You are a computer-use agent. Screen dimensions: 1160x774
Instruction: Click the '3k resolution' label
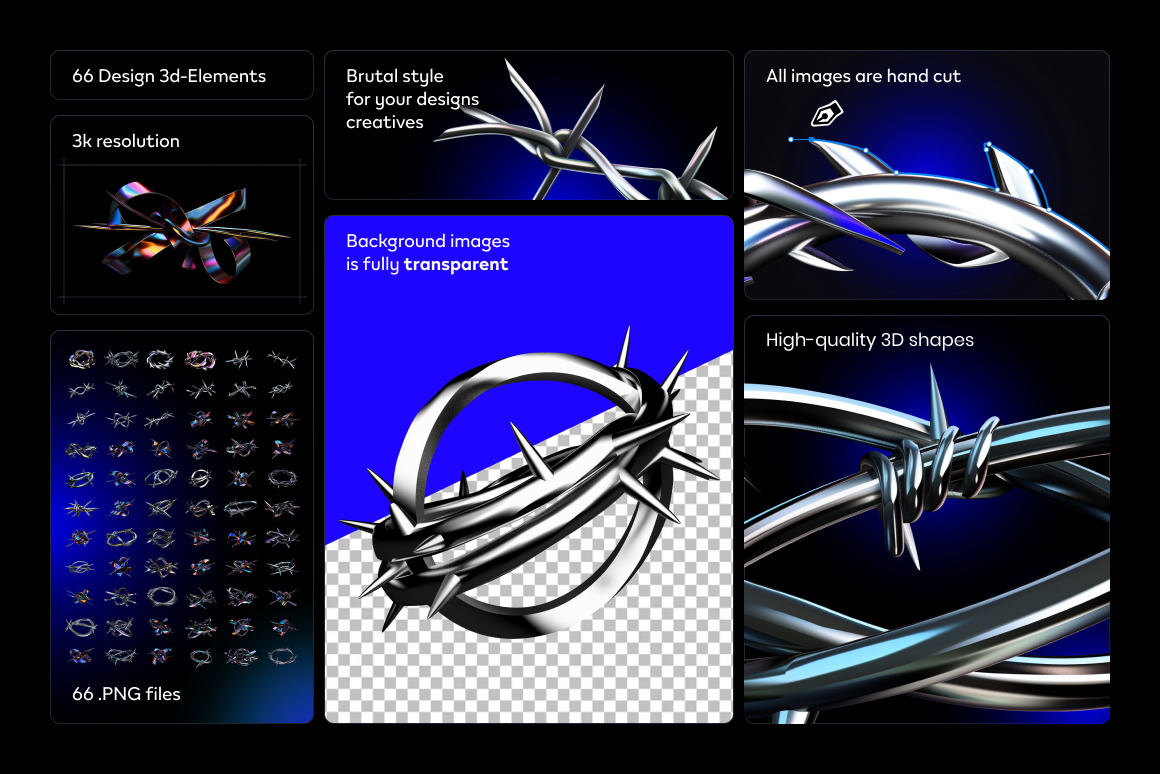coord(126,141)
